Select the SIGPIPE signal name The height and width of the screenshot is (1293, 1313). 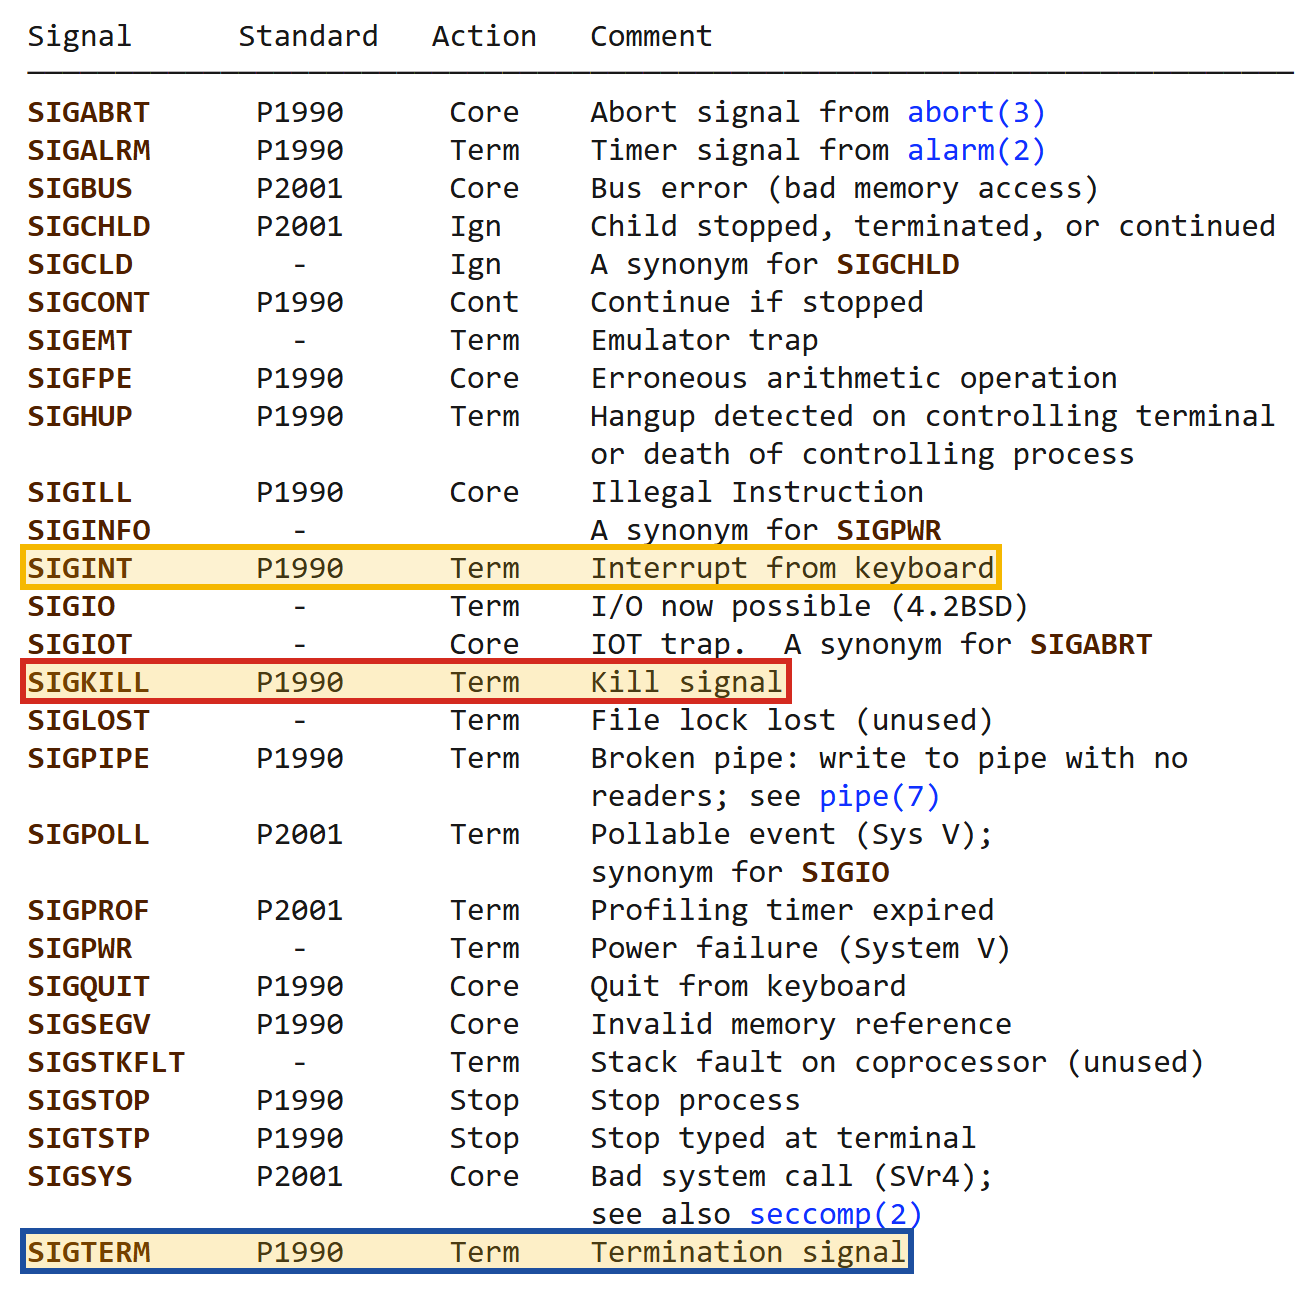89,758
